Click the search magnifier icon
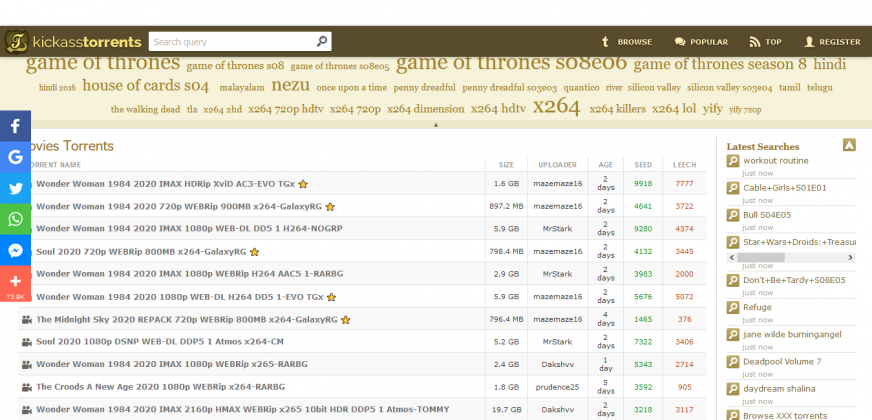Viewport: 872px width, 420px height. [321, 42]
